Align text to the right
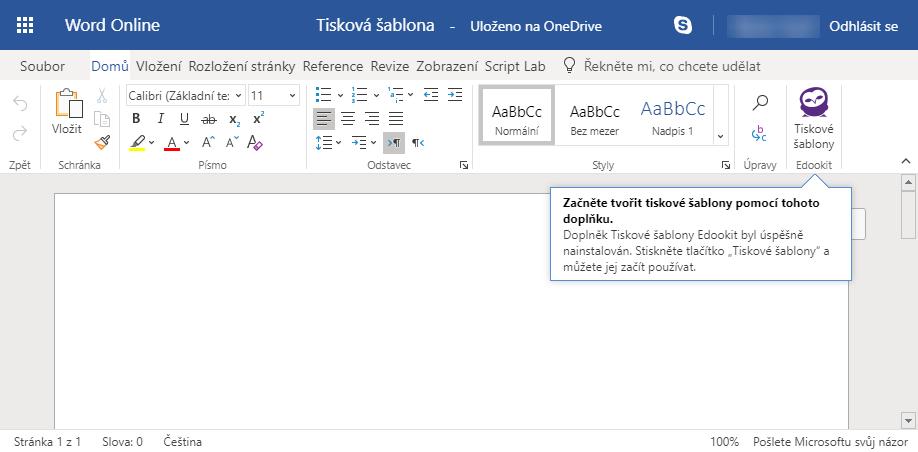Image resolution: width=918 pixels, height=452 pixels. tap(372, 119)
